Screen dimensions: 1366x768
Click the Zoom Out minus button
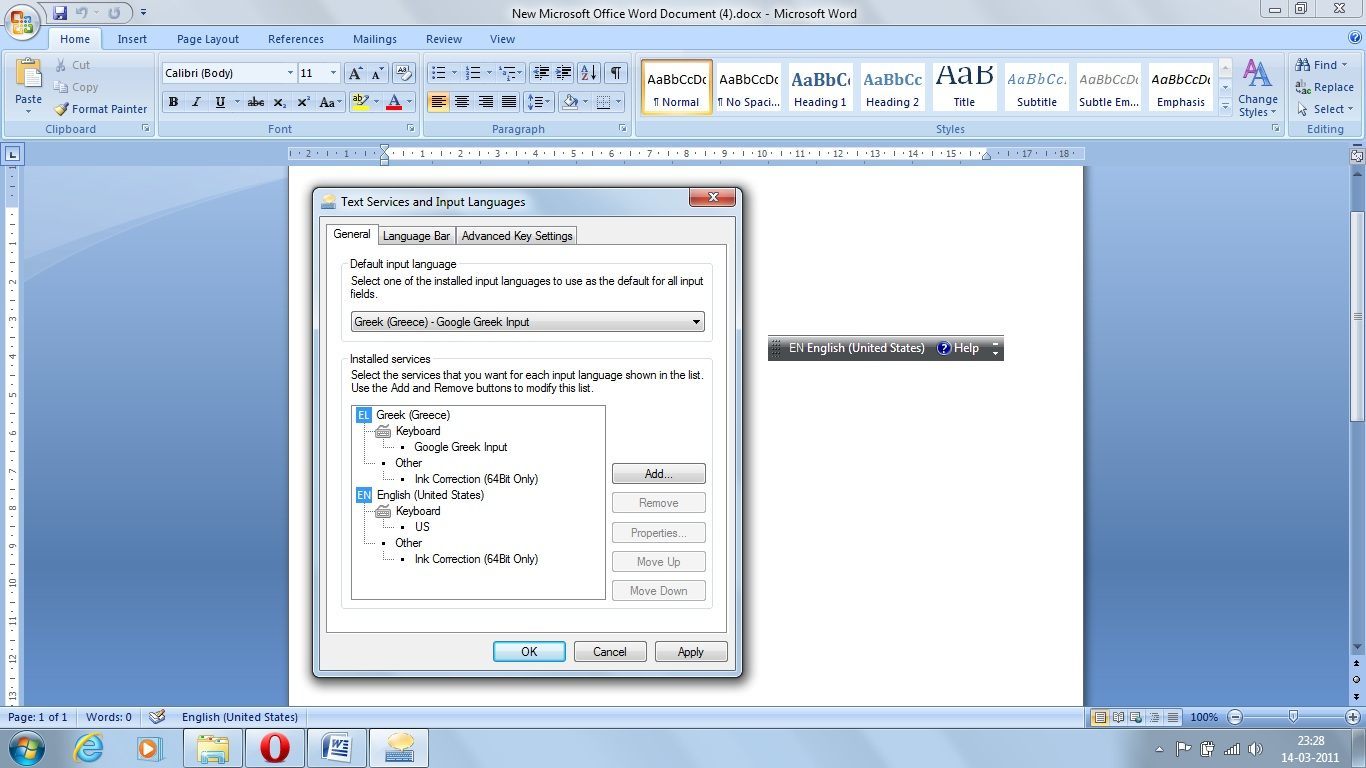1235,717
